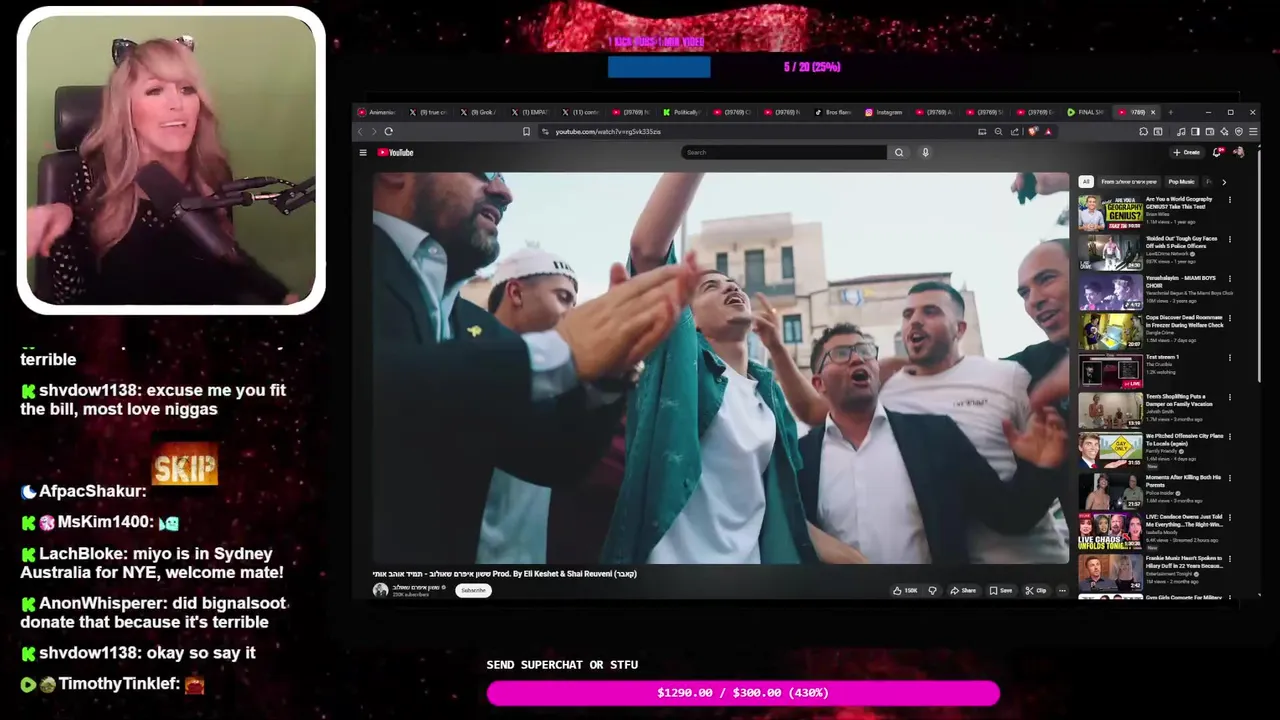Open the 'Roided Out' Tough Guy video thumbnail
This screenshot has width=1280, height=720.
pyautogui.click(x=1110, y=251)
